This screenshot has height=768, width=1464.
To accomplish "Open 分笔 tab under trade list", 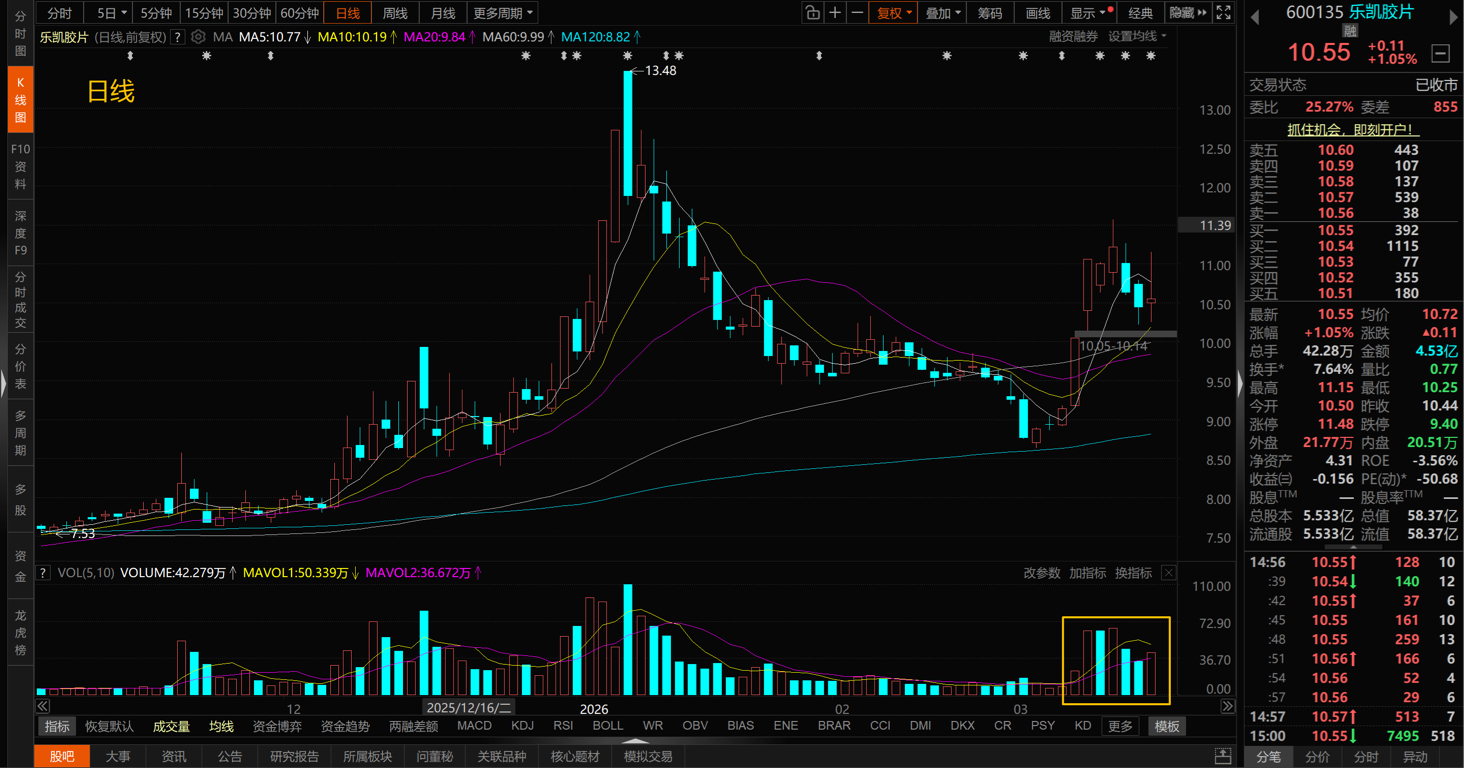I will point(1269,757).
